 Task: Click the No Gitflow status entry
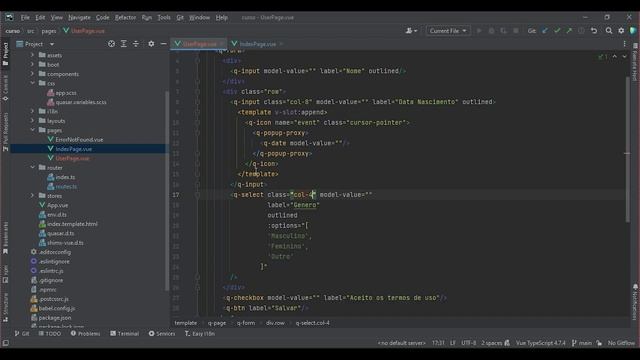621,343
